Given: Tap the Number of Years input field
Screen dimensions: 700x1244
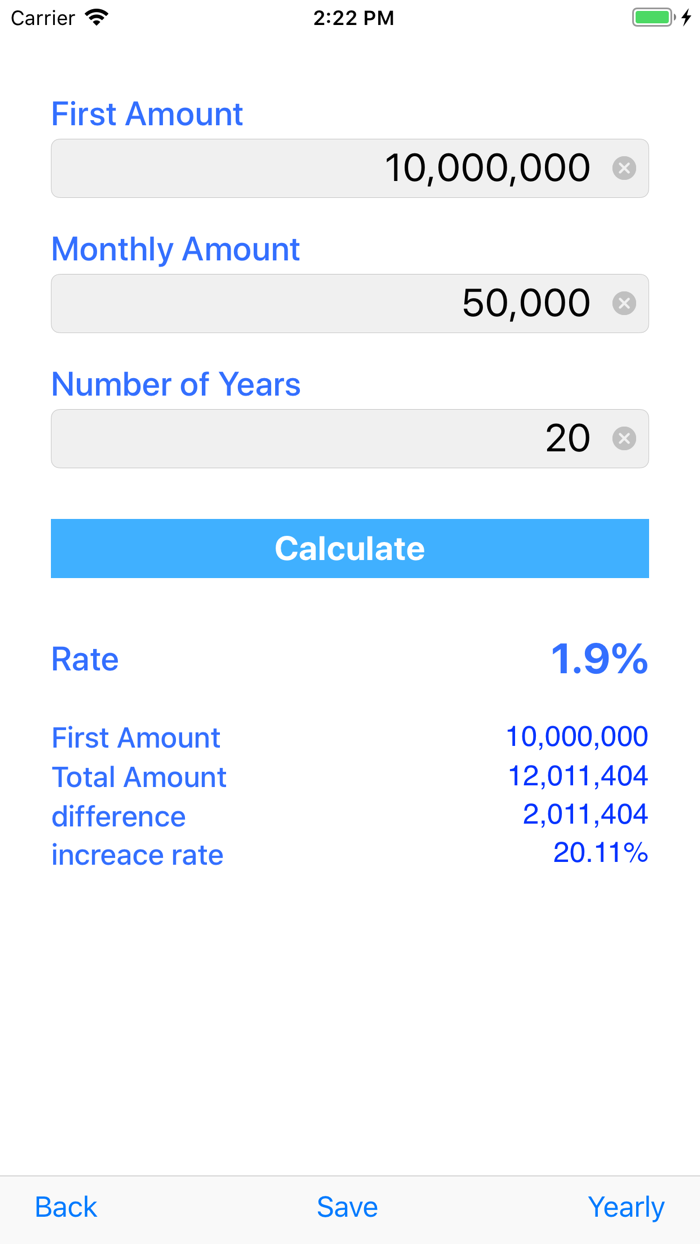Looking at the screenshot, I should tap(350, 438).
